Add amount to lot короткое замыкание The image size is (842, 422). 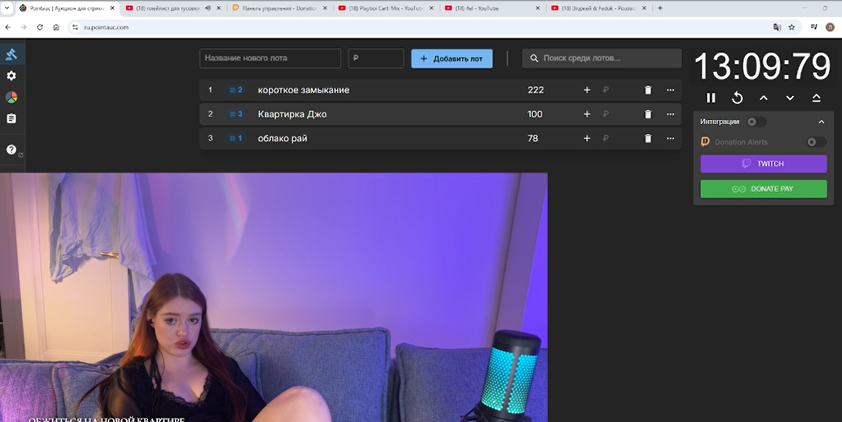[x=587, y=90]
